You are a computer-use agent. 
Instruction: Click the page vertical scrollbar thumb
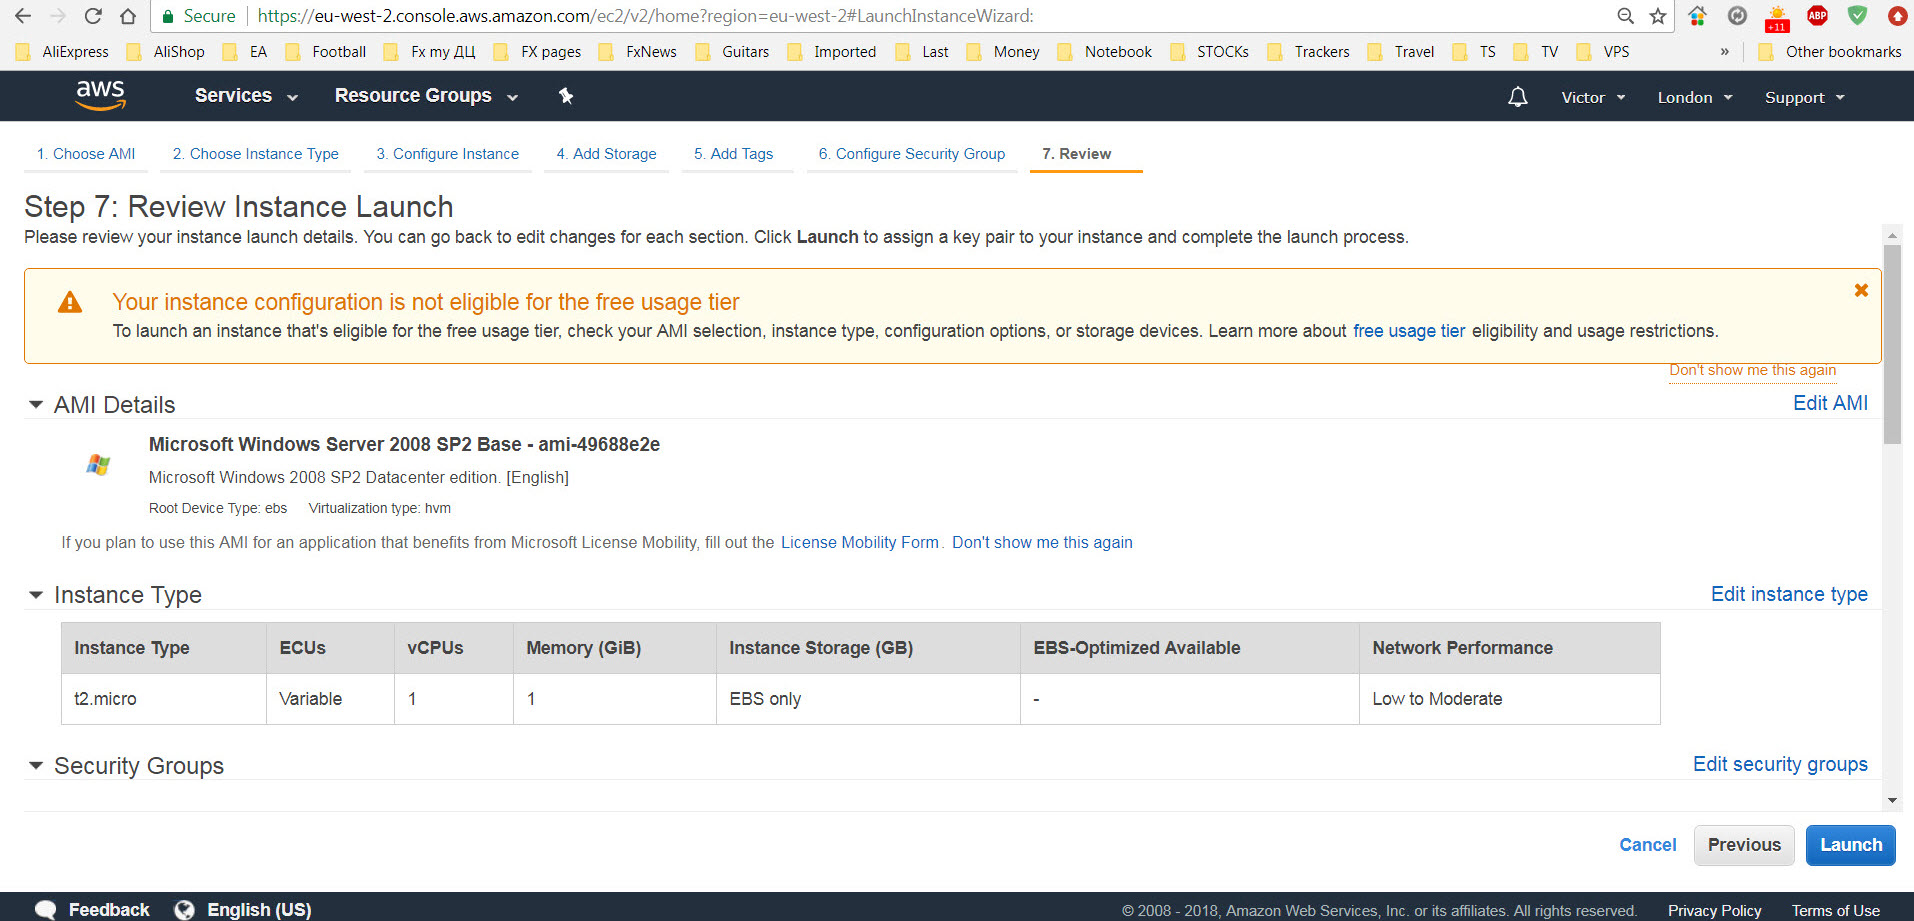click(1892, 344)
